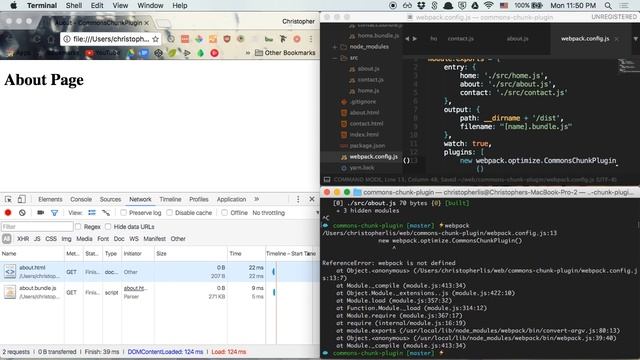Filter requests by CSS type
The width and height of the screenshot is (640, 360).
click(51, 239)
